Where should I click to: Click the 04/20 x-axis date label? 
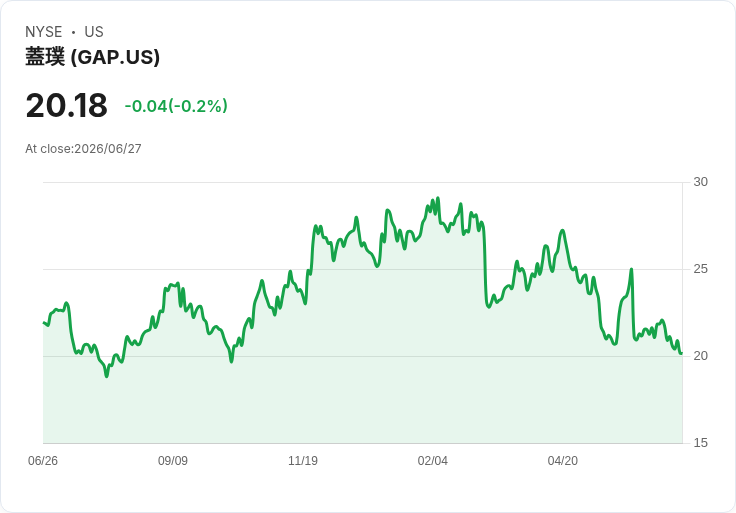(x=563, y=460)
